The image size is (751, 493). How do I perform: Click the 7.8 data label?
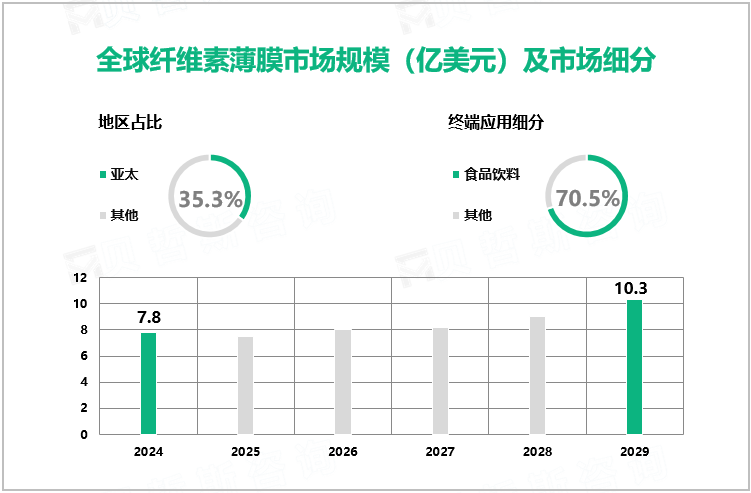(x=149, y=317)
